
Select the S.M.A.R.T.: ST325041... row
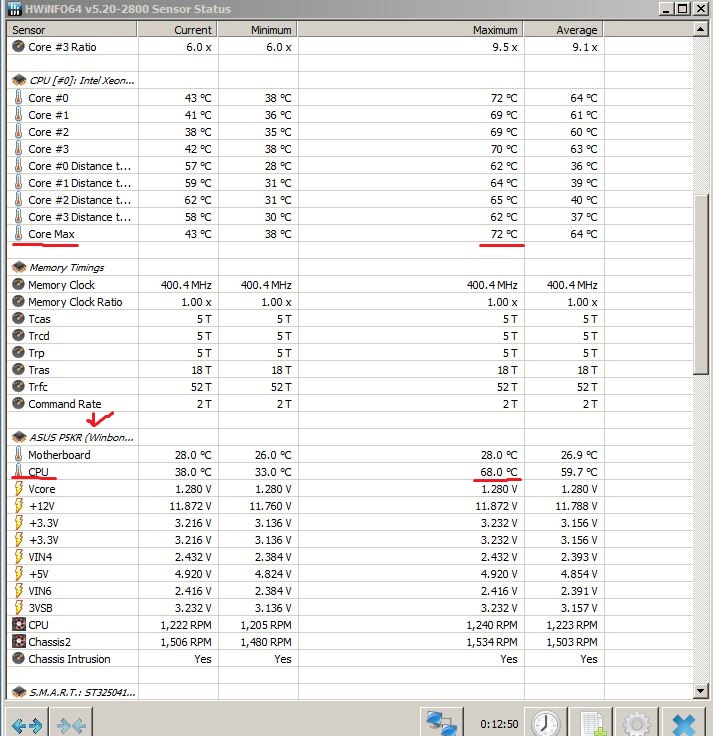coord(350,692)
